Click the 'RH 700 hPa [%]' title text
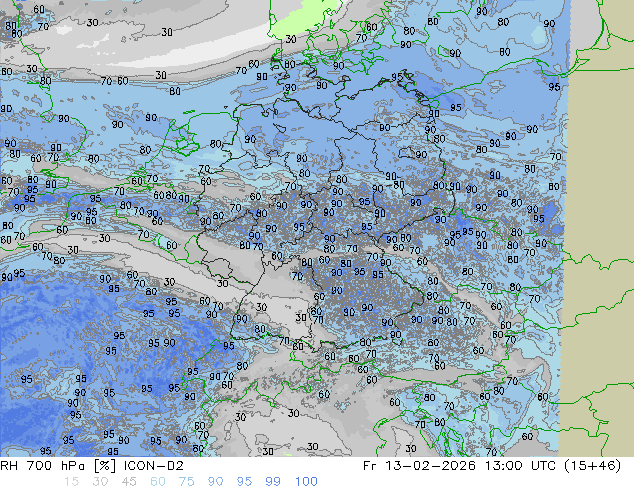634x490 pixels. 59,465
